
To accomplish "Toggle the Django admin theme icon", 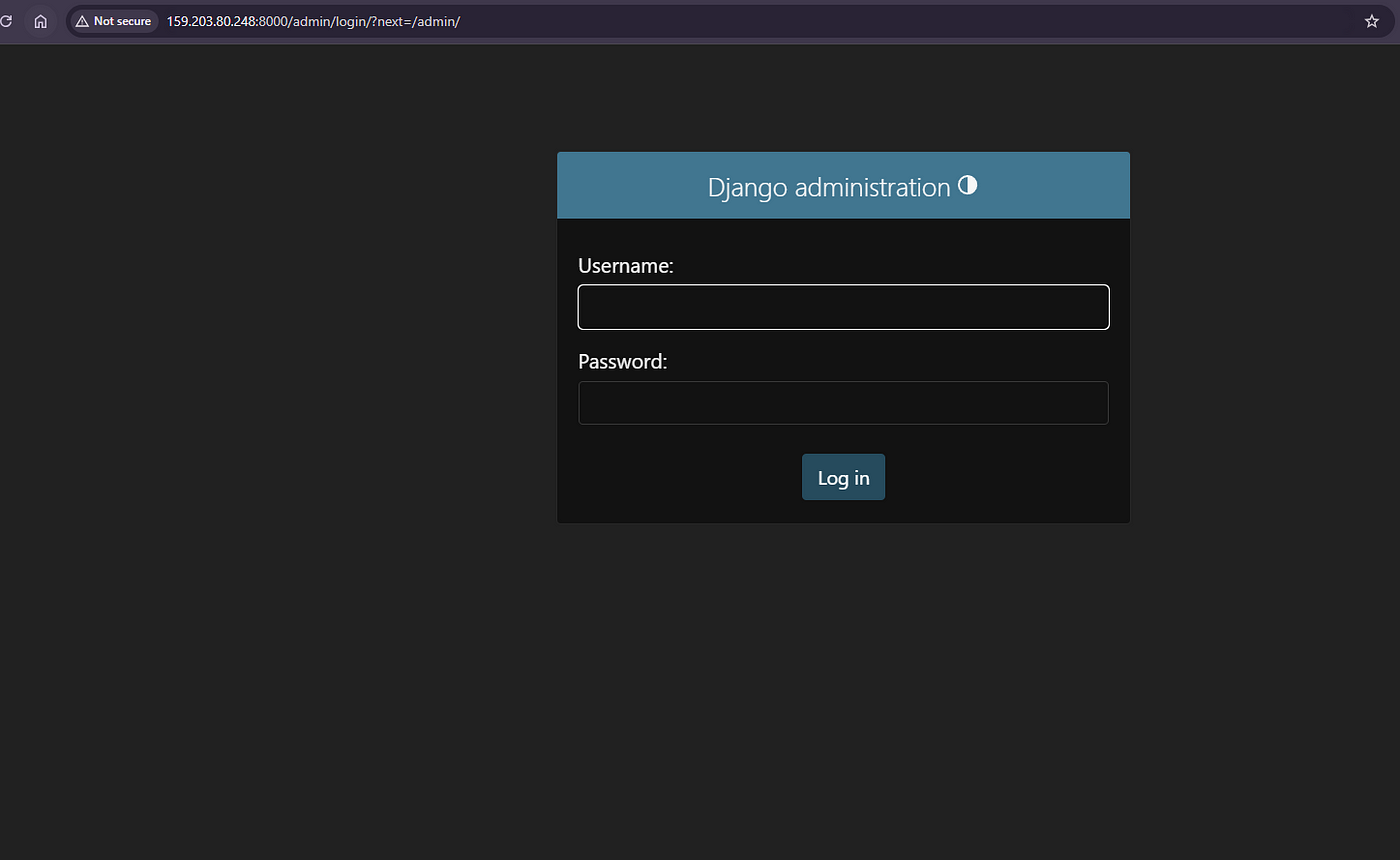I will point(967,185).
